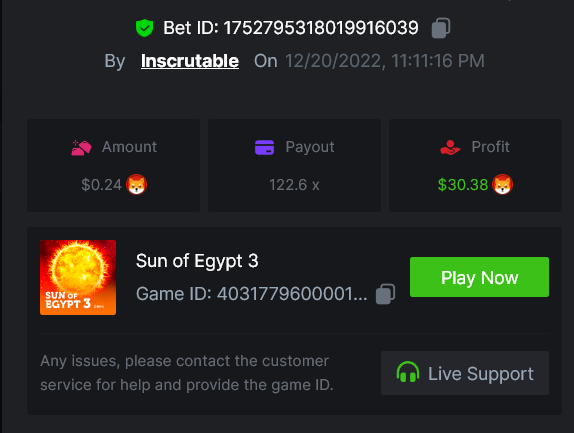Select the Sun of Egypt 3 title
Viewport: 574px width, 433px height.
(197, 261)
